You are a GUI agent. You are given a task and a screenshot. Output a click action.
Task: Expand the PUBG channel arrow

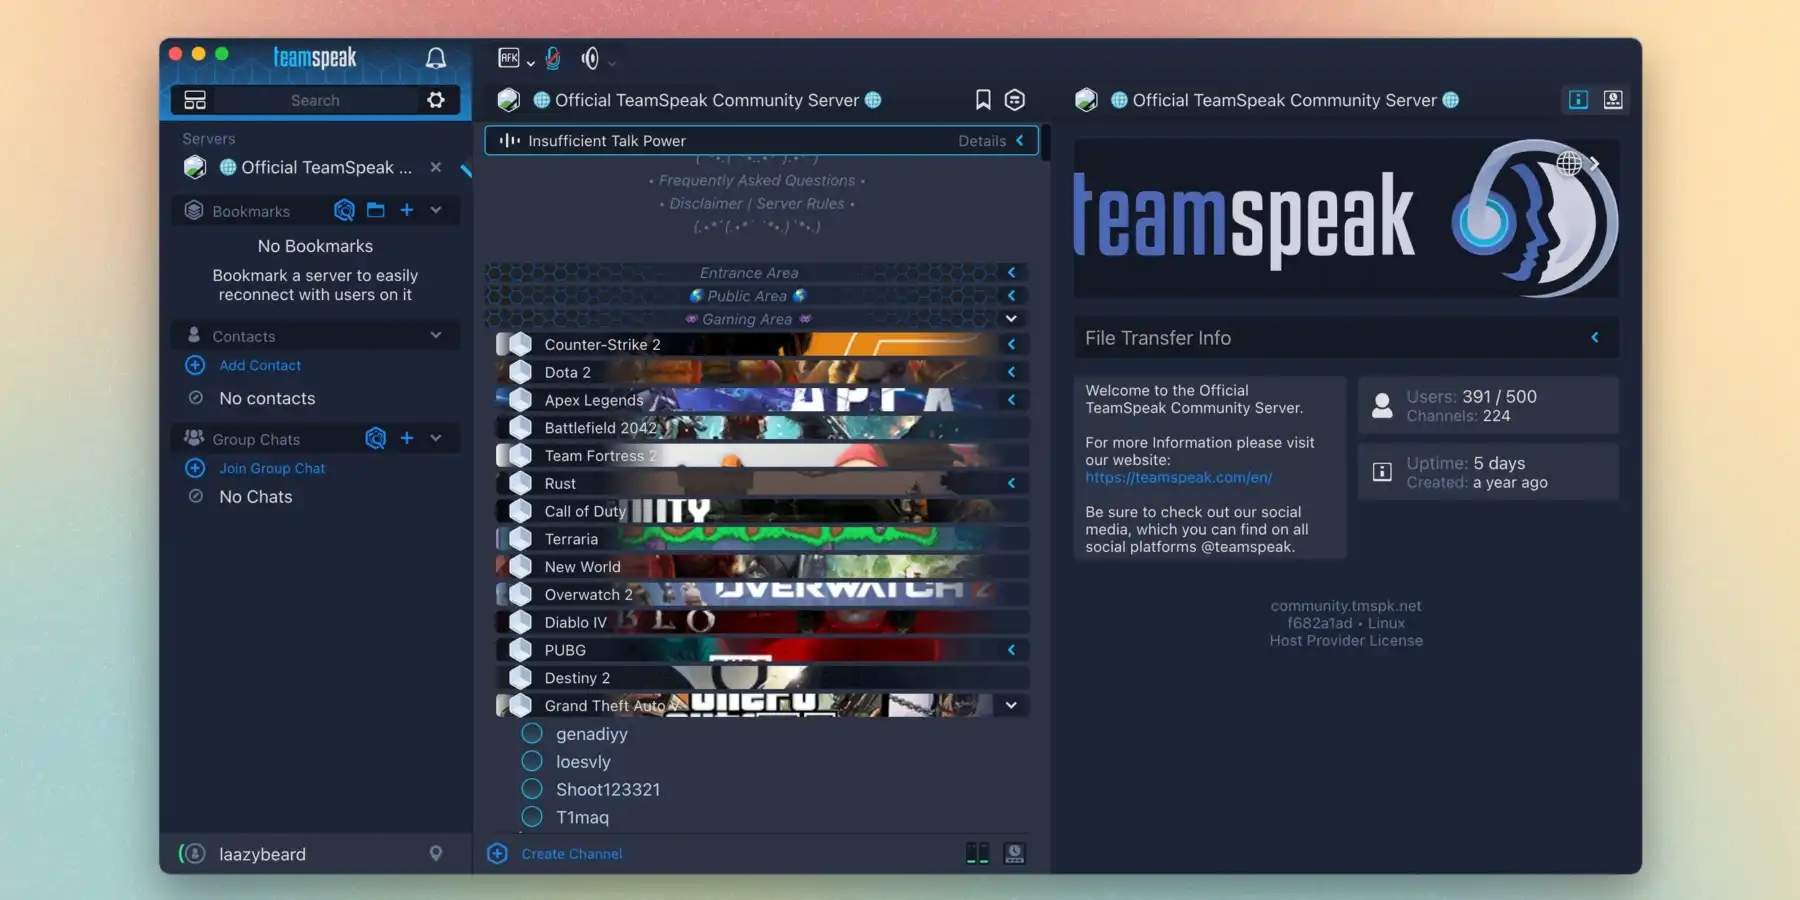tap(1011, 650)
